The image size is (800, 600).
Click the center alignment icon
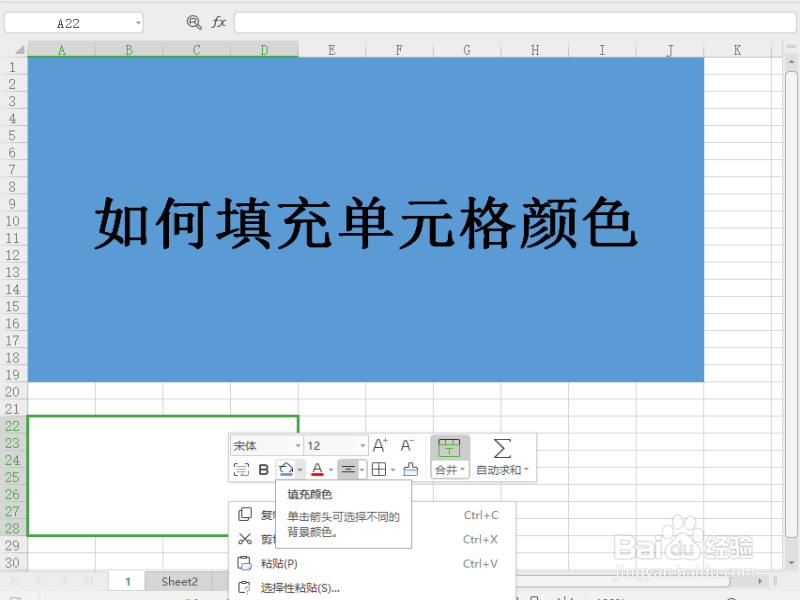[348, 469]
